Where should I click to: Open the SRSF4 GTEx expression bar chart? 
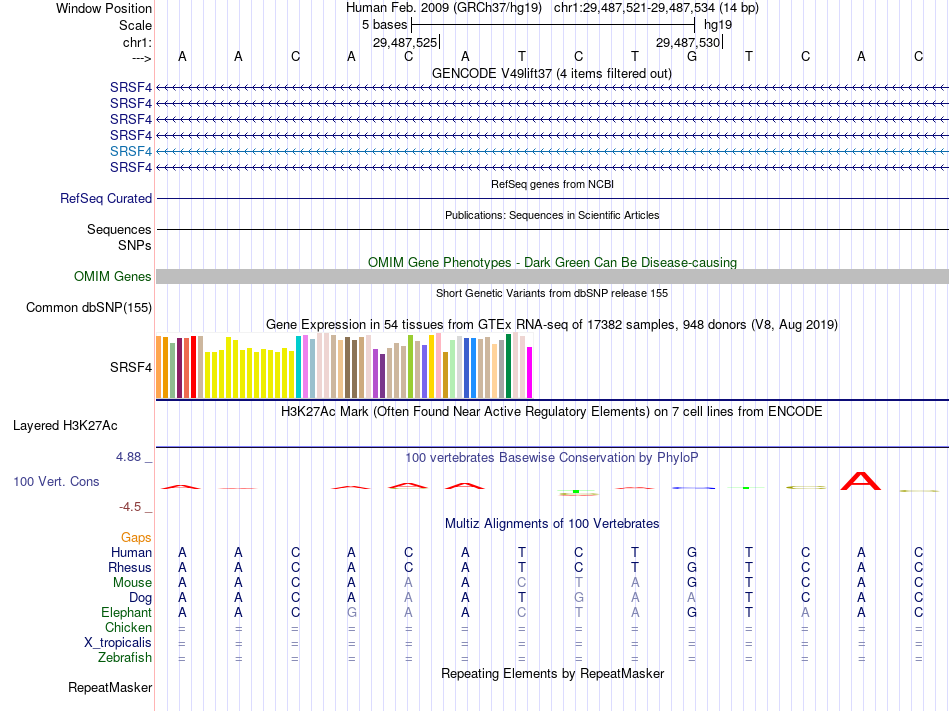pos(344,365)
